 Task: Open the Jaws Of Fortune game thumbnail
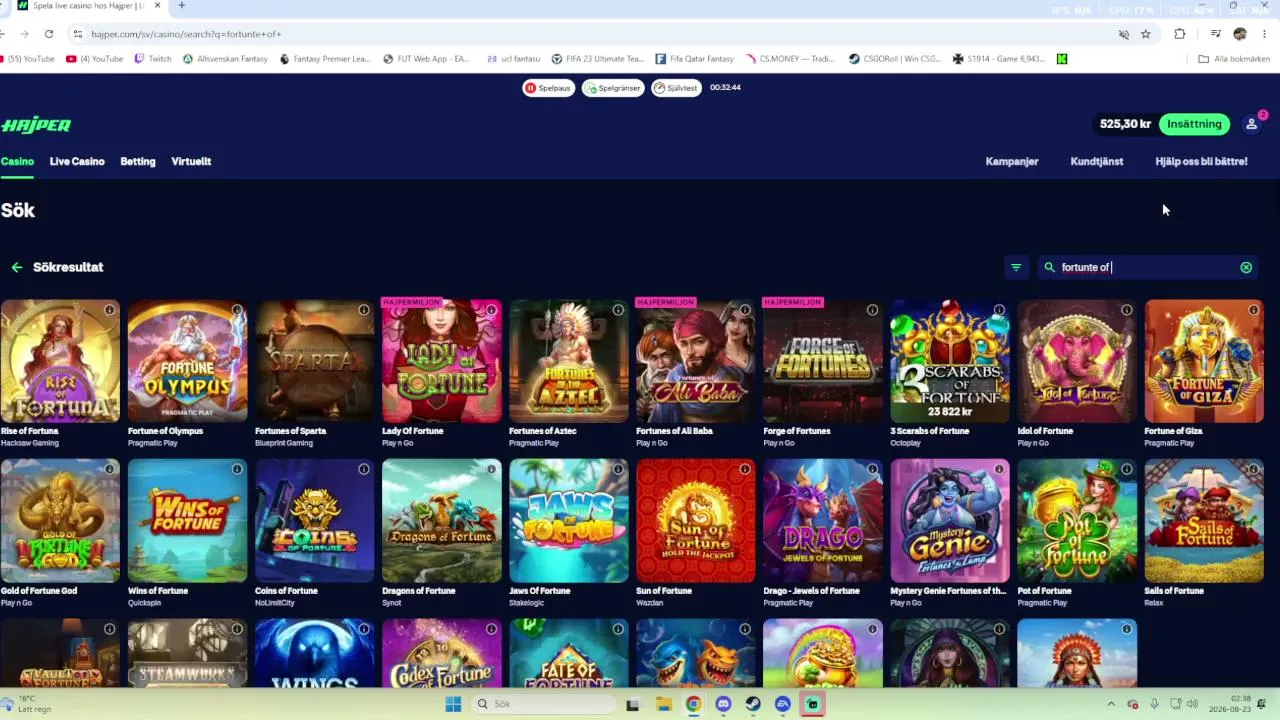(568, 521)
